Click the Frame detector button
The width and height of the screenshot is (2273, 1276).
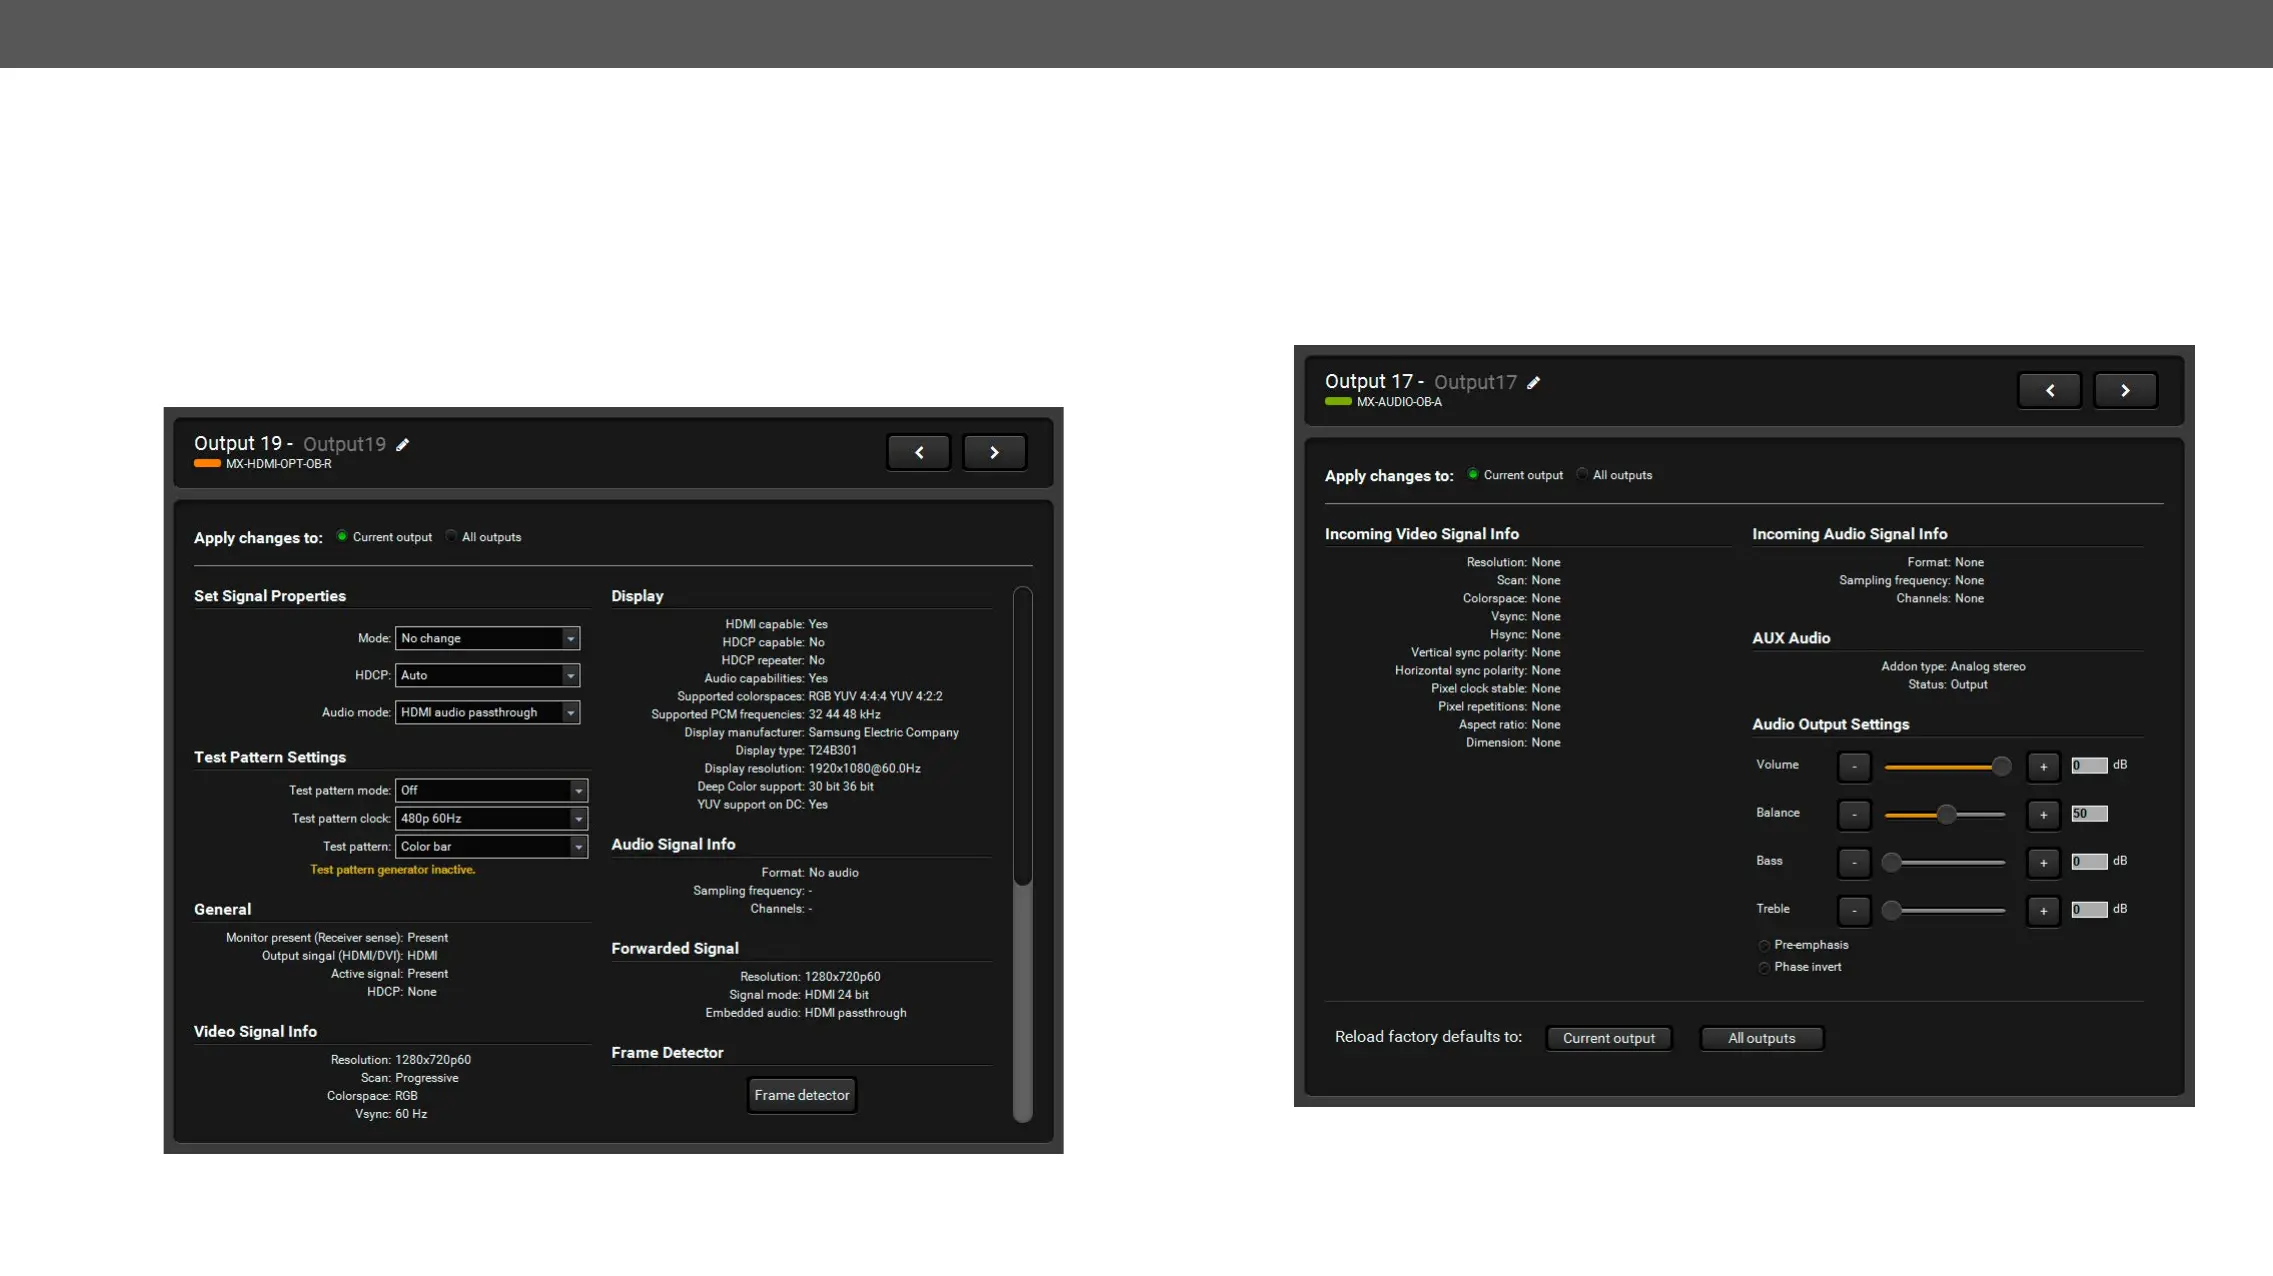tap(801, 1096)
